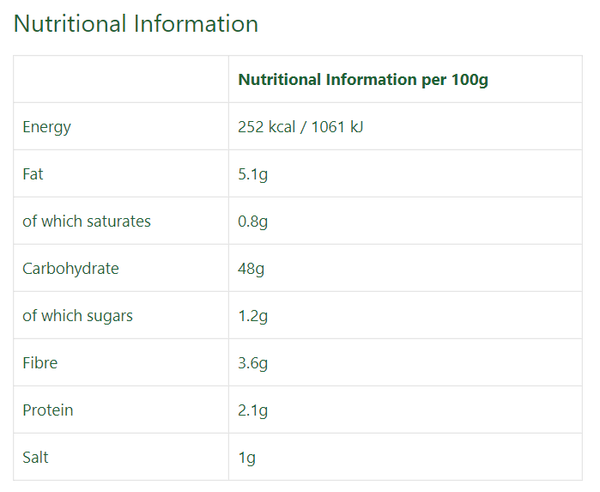
Task: Click the word "kcal" in the Energy row
Action: pos(283,127)
